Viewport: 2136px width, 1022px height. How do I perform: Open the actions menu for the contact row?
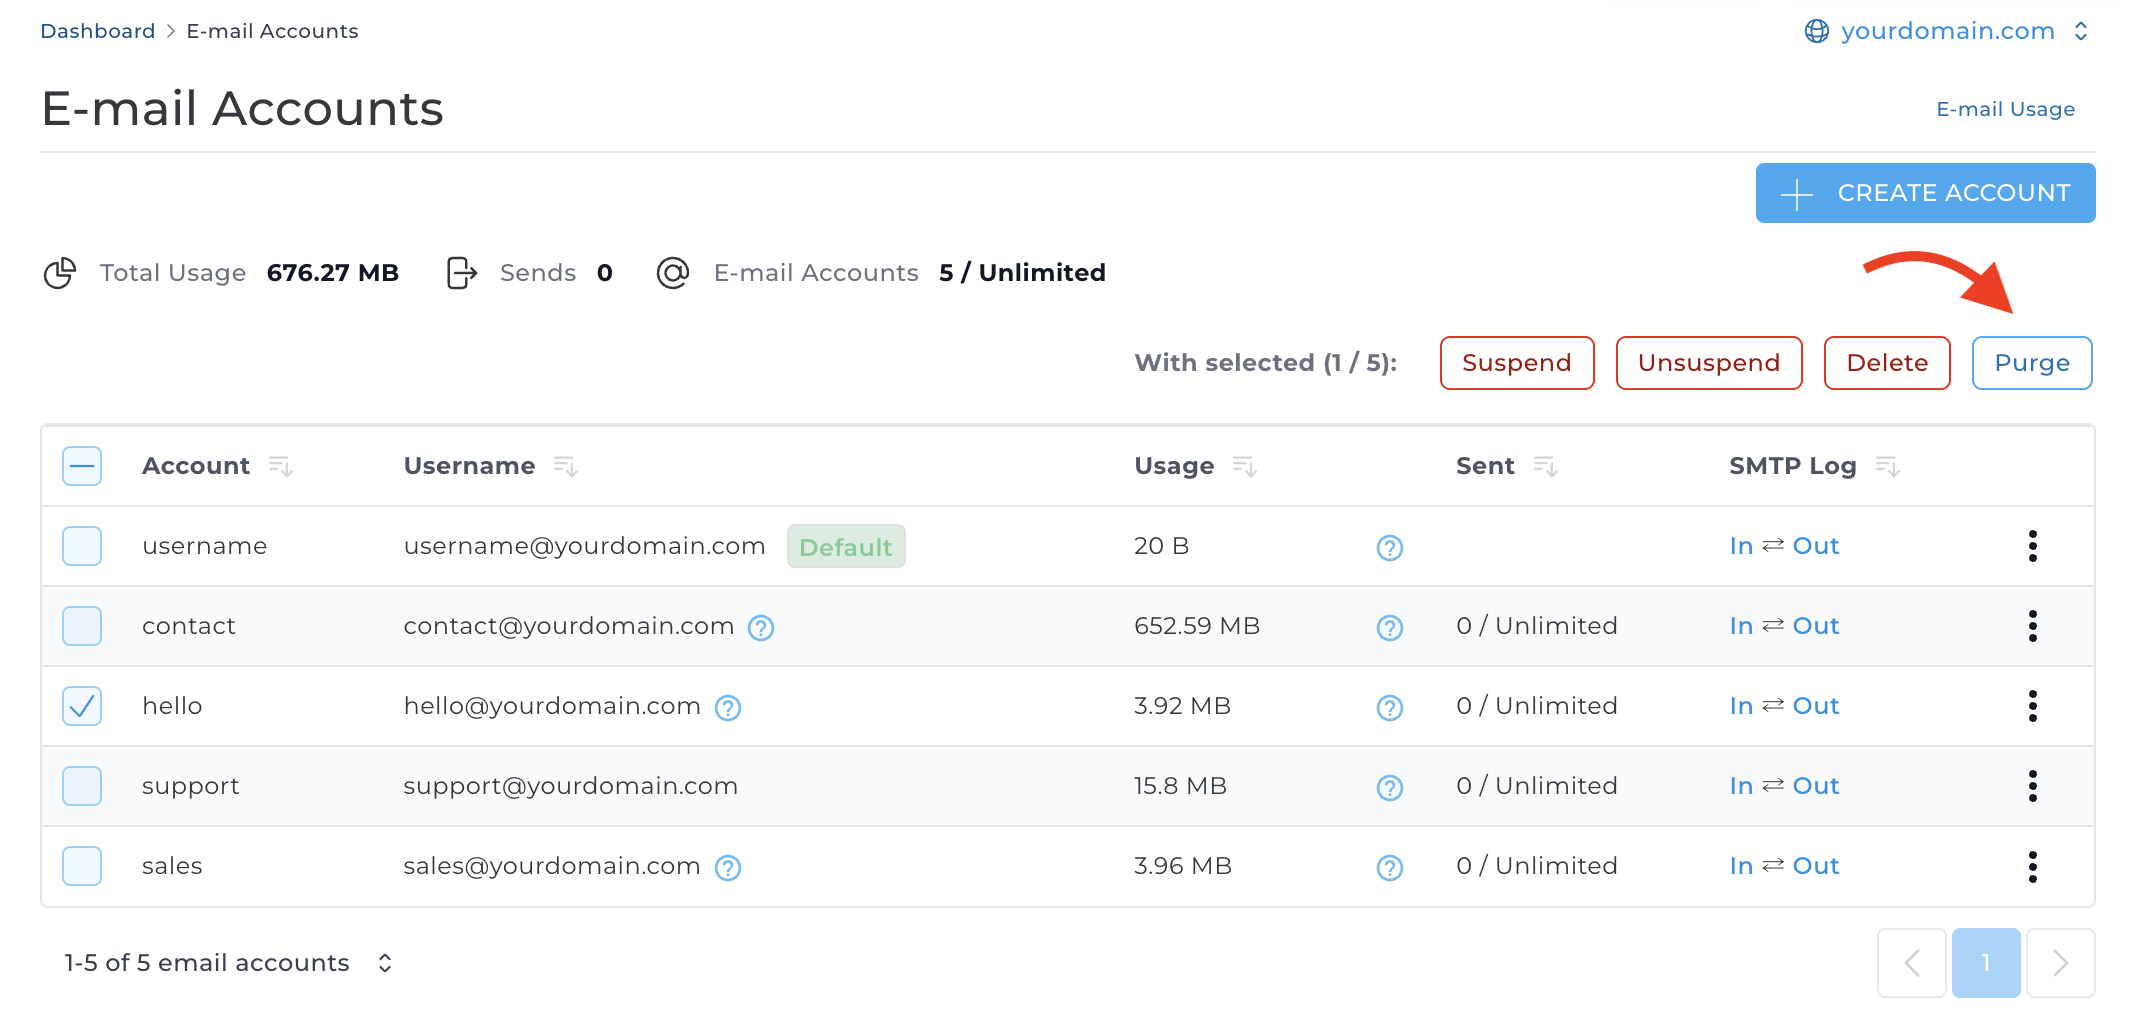(x=2032, y=626)
